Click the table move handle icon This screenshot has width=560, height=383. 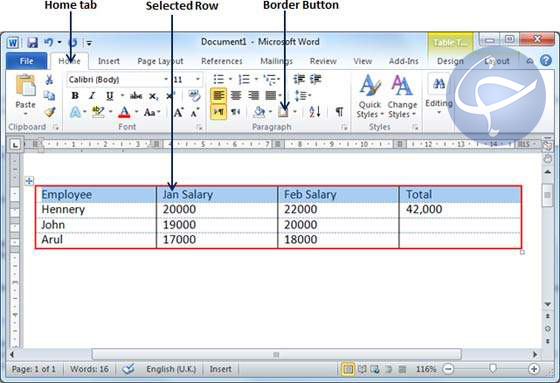[x=29, y=181]
